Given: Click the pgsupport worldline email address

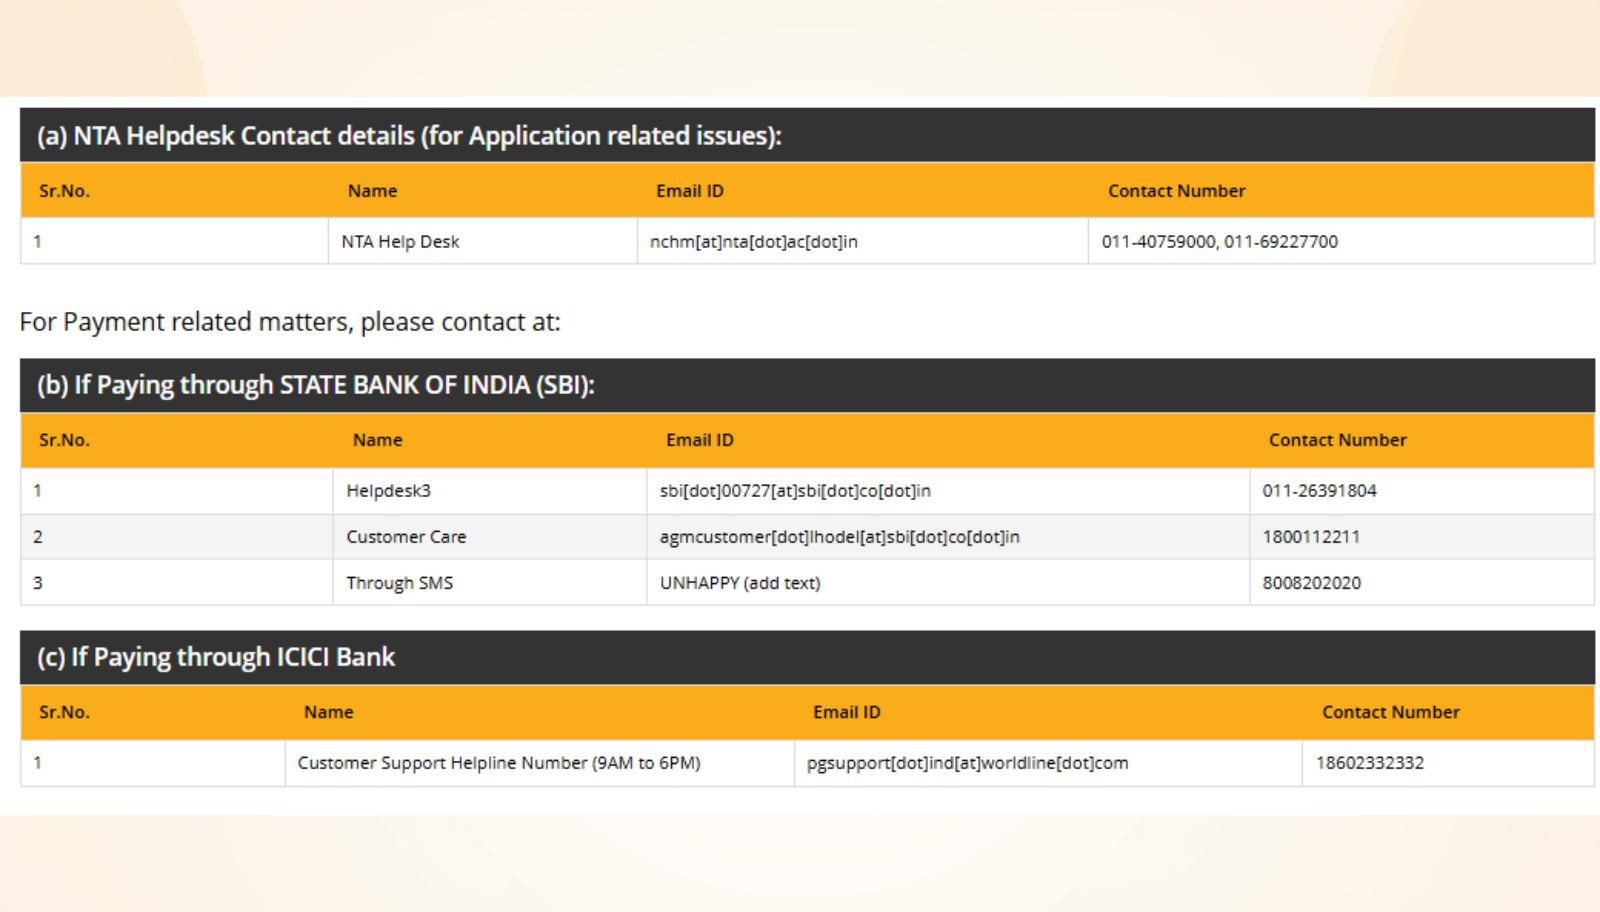Looking at the screenshot, I should [x=967, y=763].
